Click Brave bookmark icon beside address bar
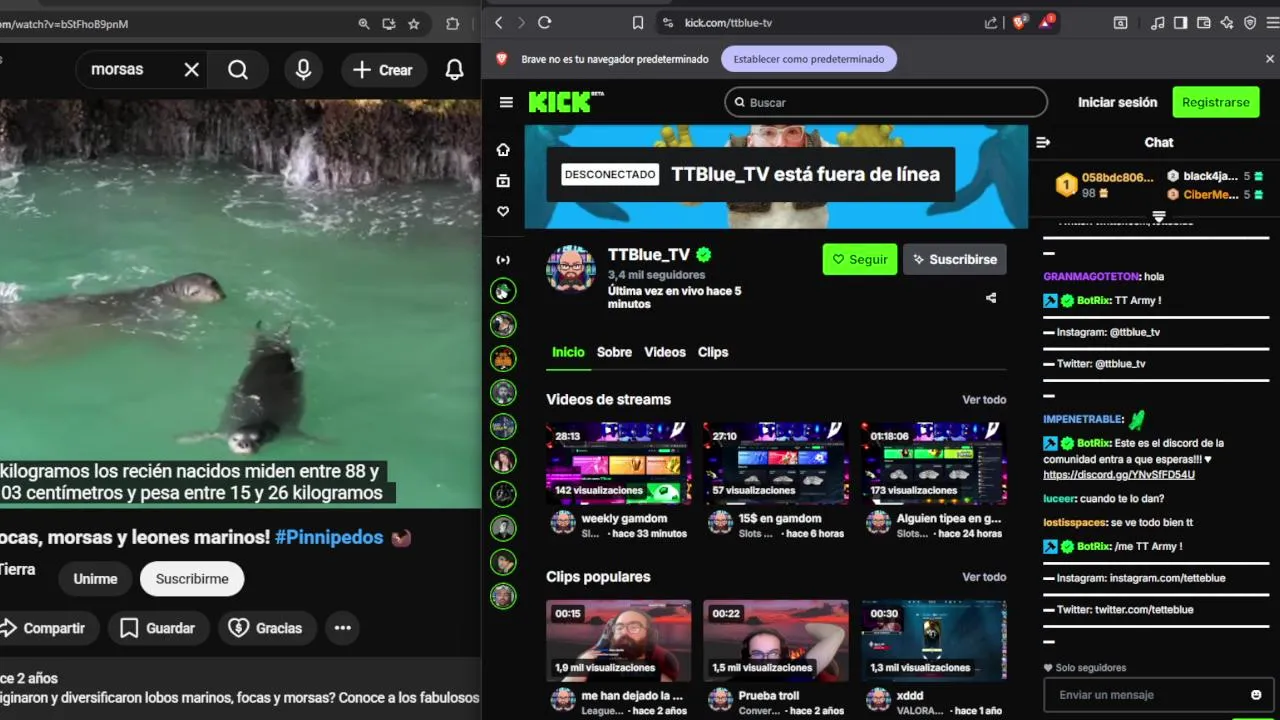This screenshot has height=720, width=1280. click(x=638, y=23)
